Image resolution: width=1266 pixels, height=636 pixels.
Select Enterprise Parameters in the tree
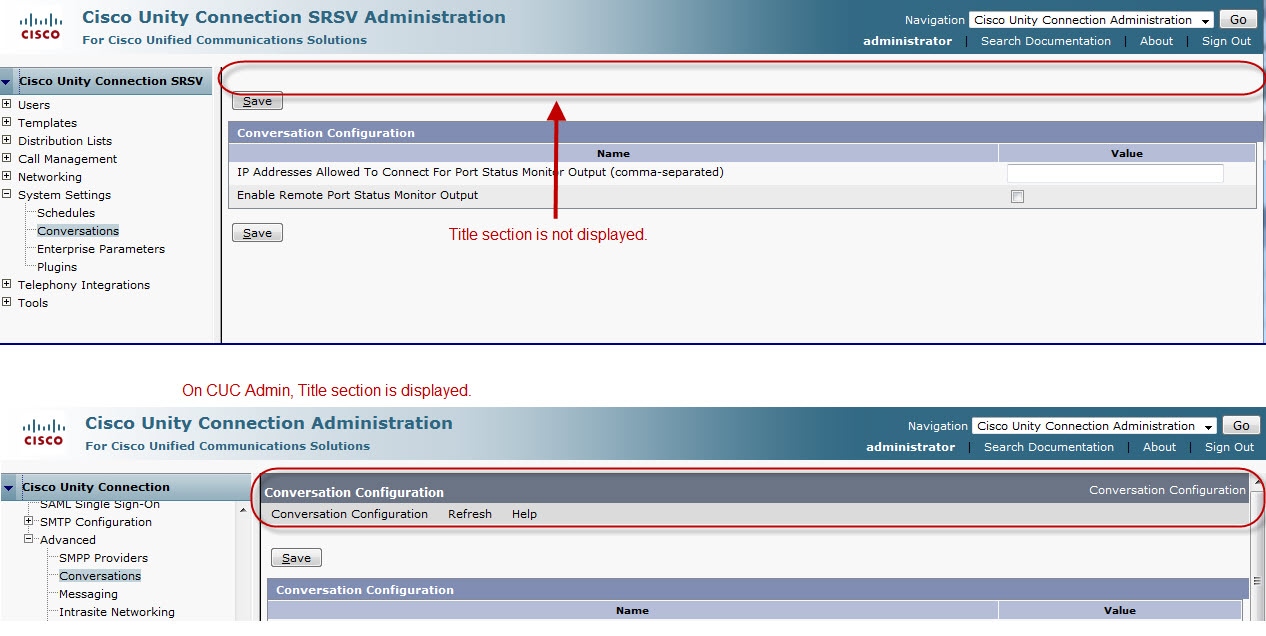[x=101, y=249]
